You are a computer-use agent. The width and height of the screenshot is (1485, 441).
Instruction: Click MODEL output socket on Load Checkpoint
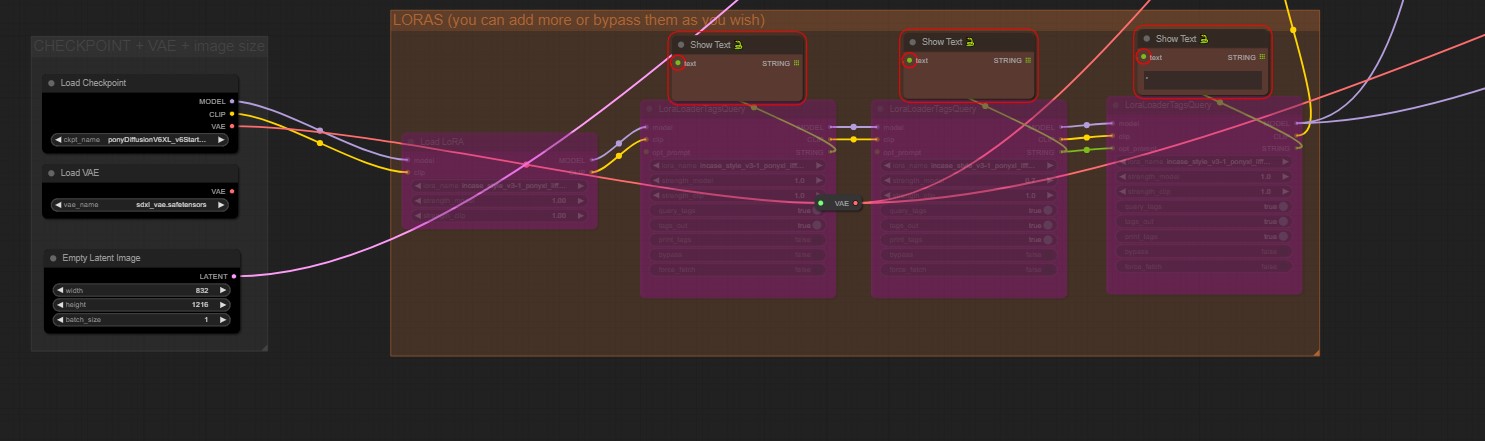[x=232, y=101]
